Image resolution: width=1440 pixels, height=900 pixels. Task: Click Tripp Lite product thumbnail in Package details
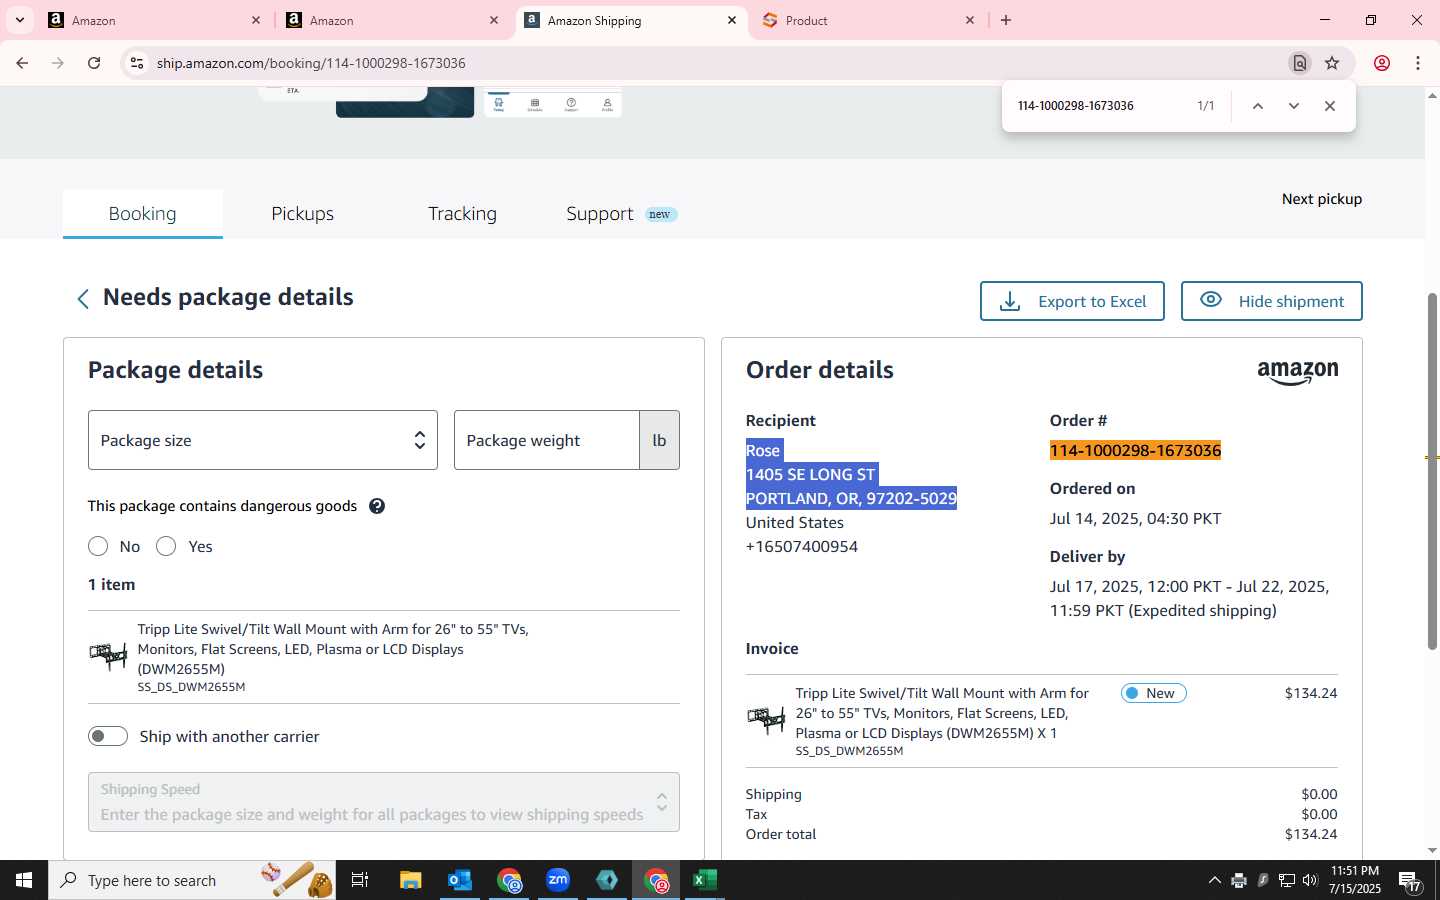(x=108, y=656)
